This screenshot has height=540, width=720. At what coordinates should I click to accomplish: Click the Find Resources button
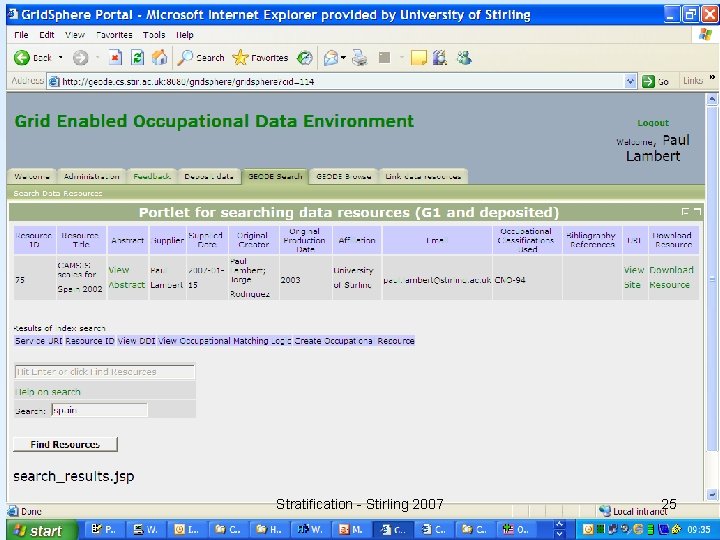click(x=65, y=444)
